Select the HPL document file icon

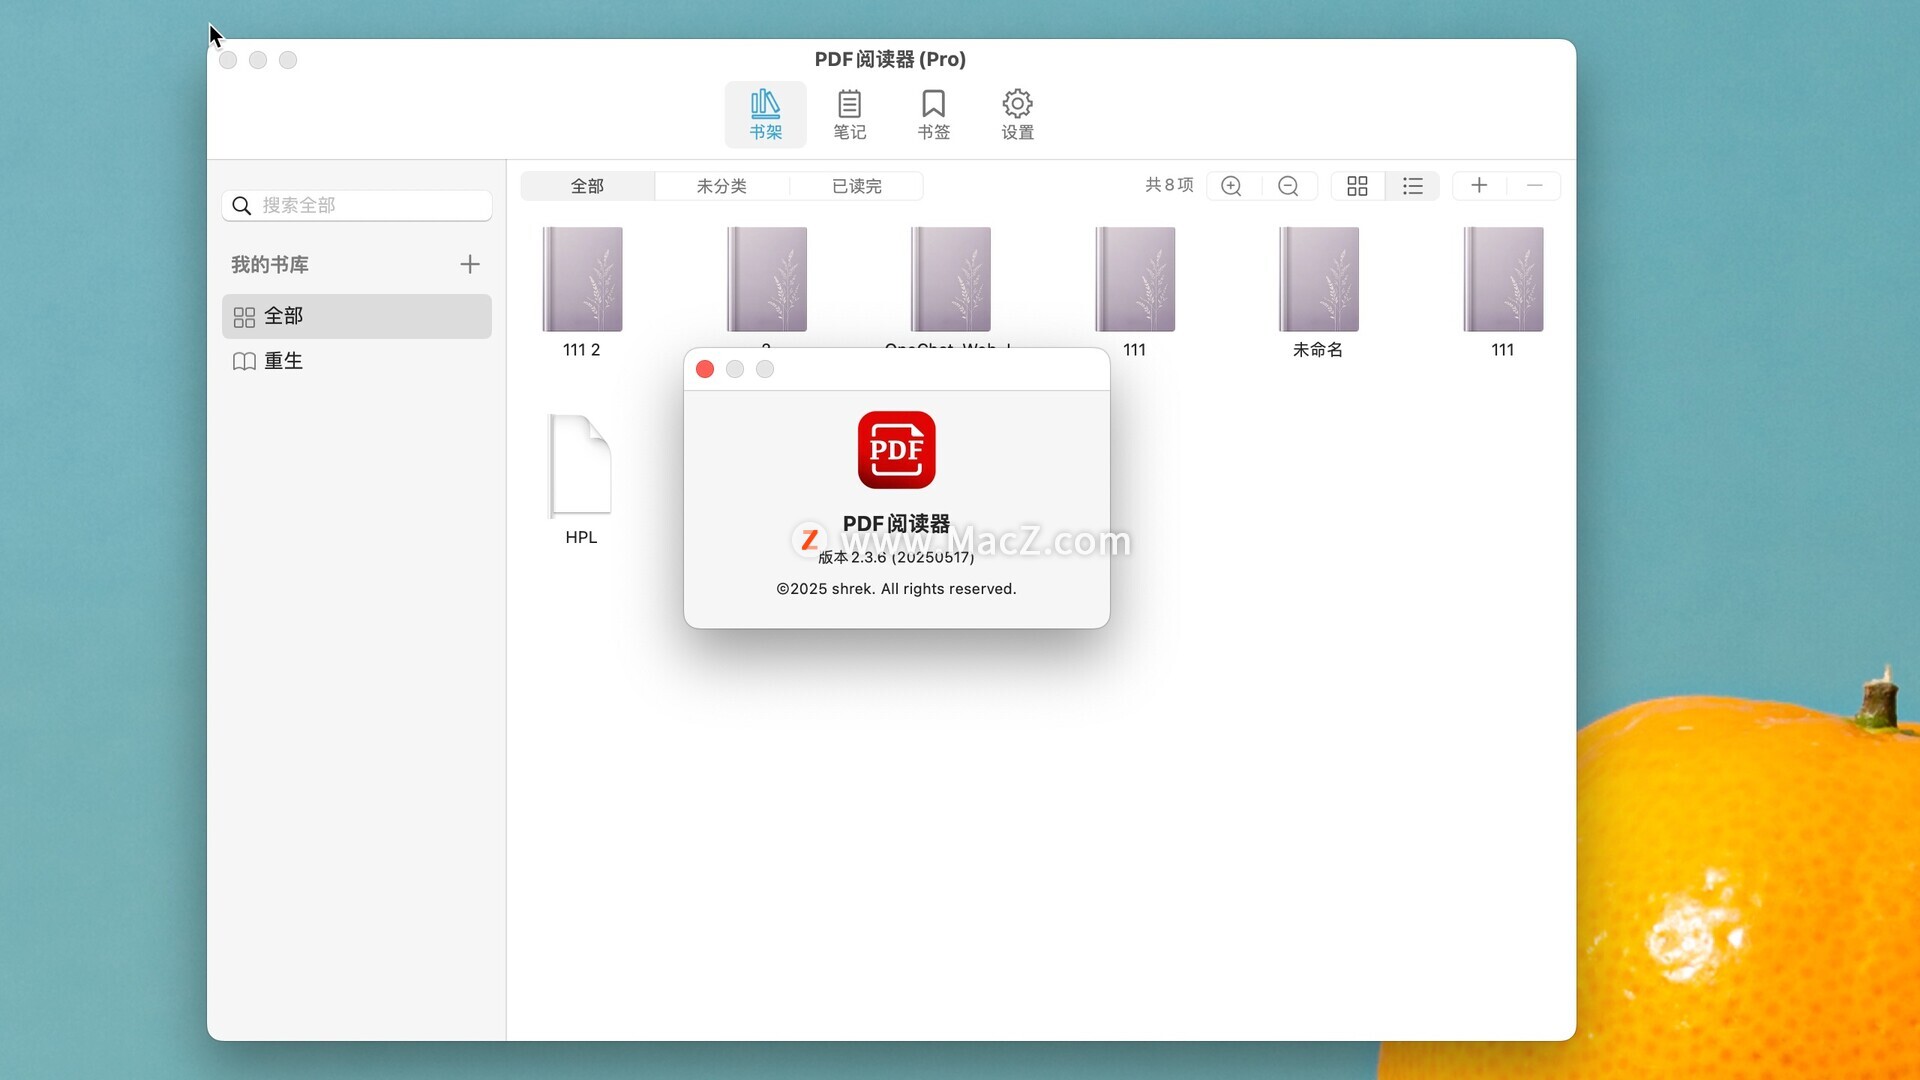click(x=581, y=466)
